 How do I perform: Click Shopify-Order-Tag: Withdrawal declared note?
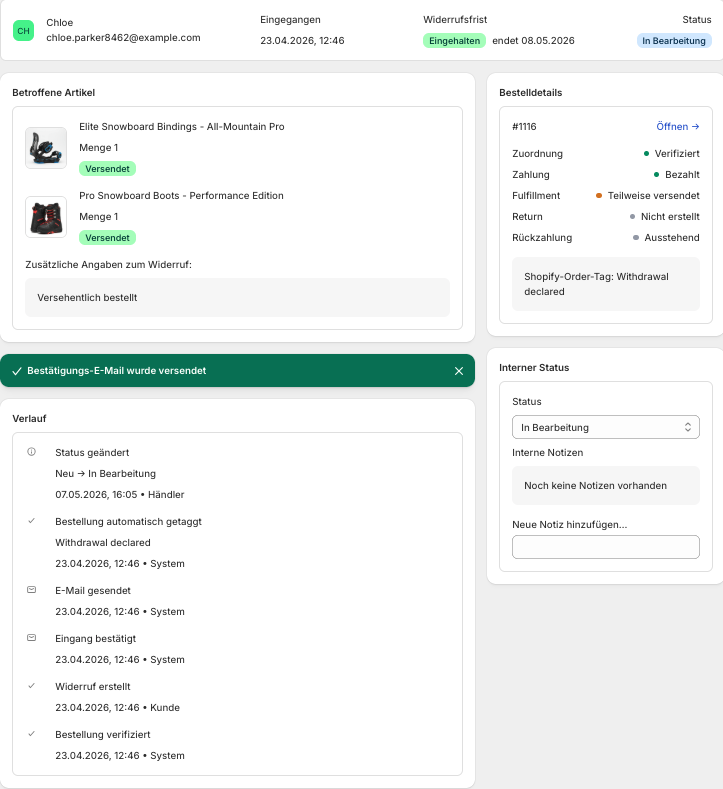point(606,284)
